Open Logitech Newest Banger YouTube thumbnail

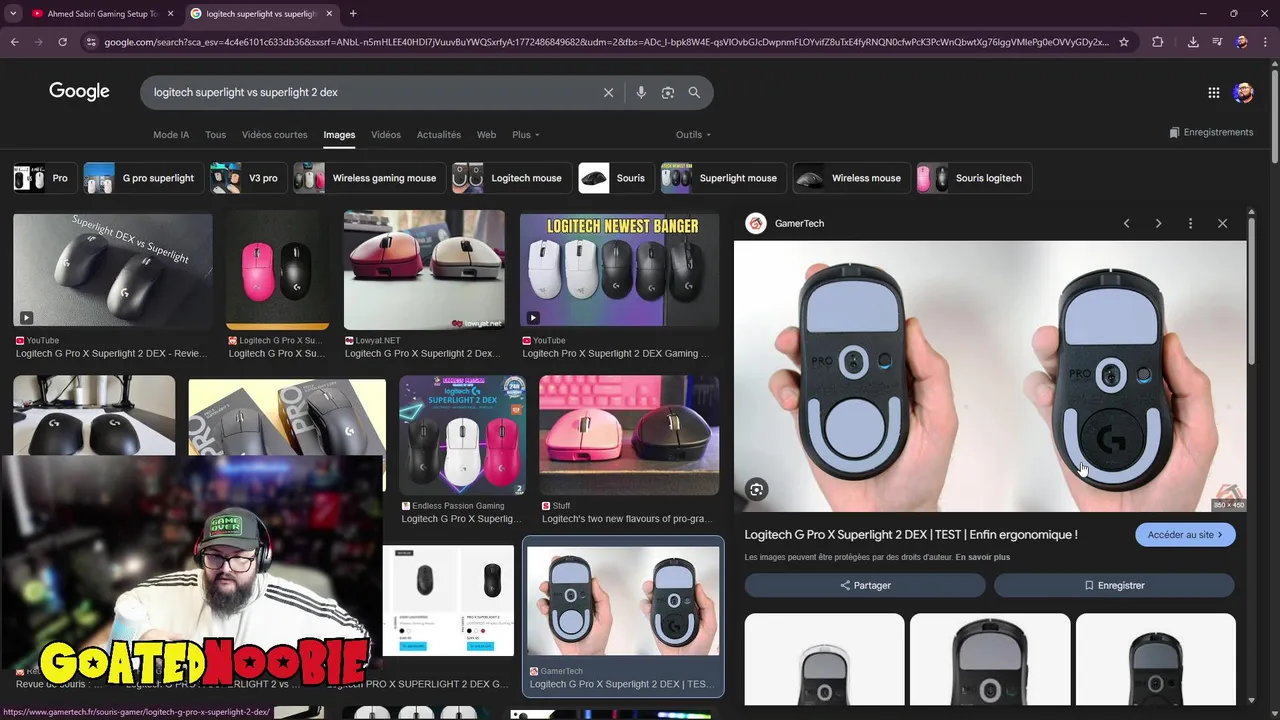tap(619, 270)
